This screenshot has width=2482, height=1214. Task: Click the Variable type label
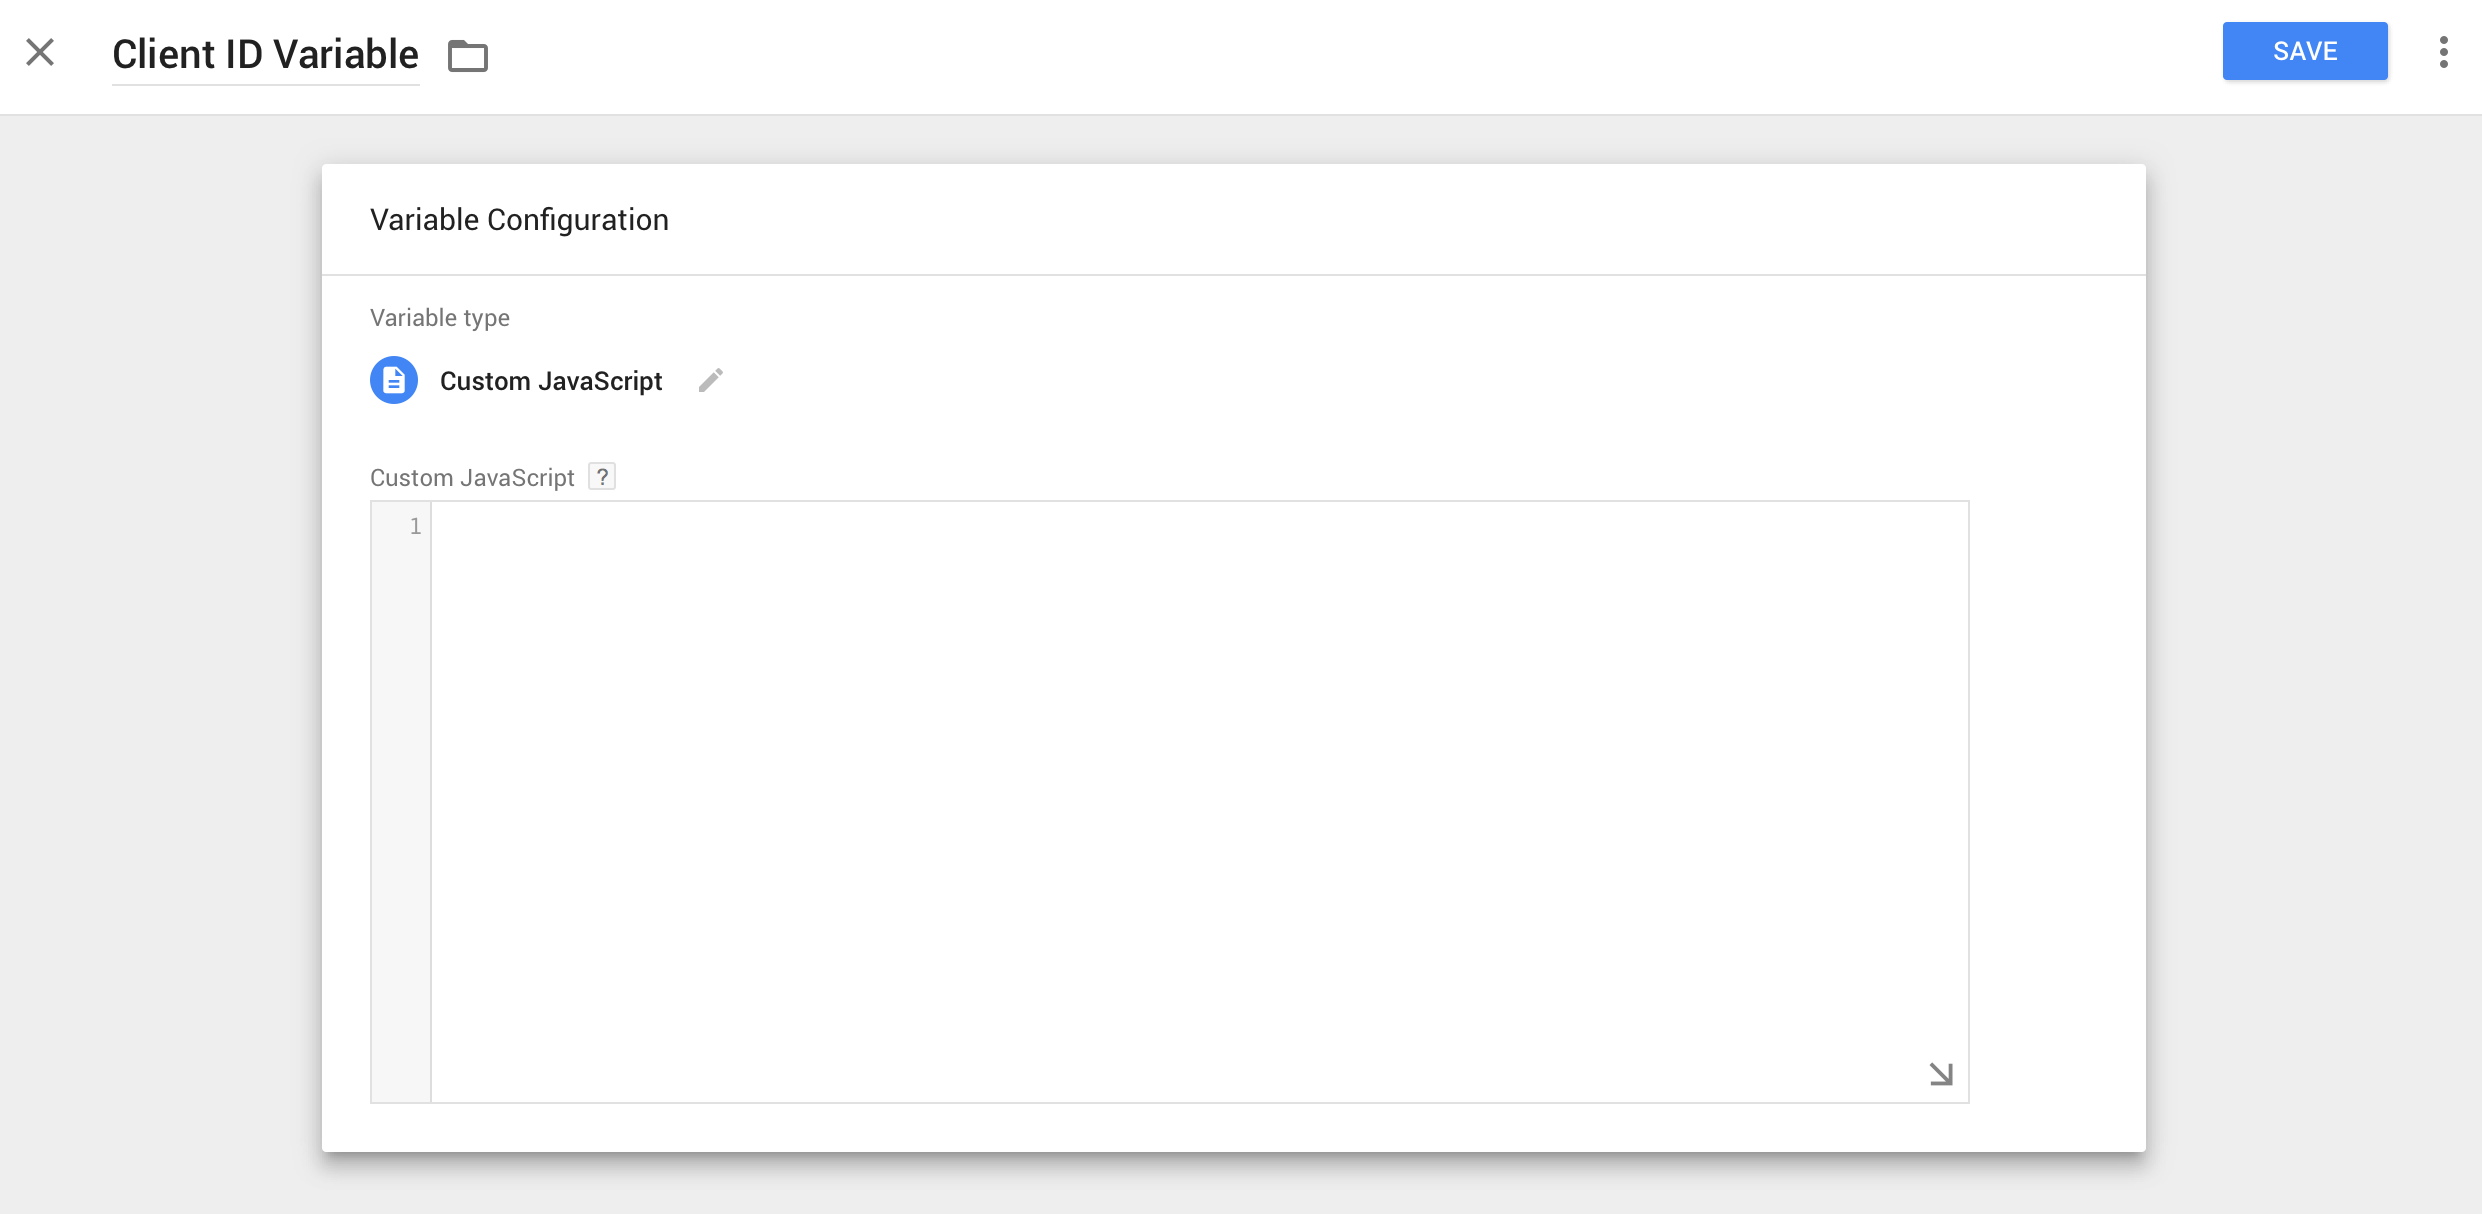point(440,318)
